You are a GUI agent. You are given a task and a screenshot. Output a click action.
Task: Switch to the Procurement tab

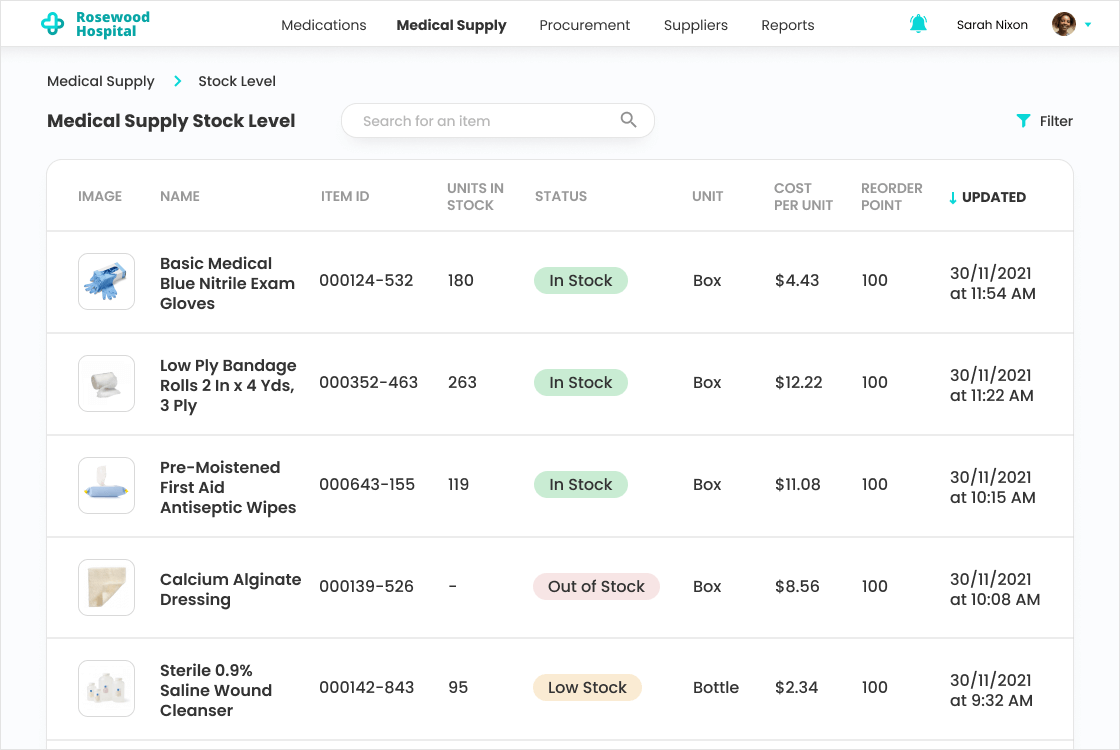click(584, 25)
